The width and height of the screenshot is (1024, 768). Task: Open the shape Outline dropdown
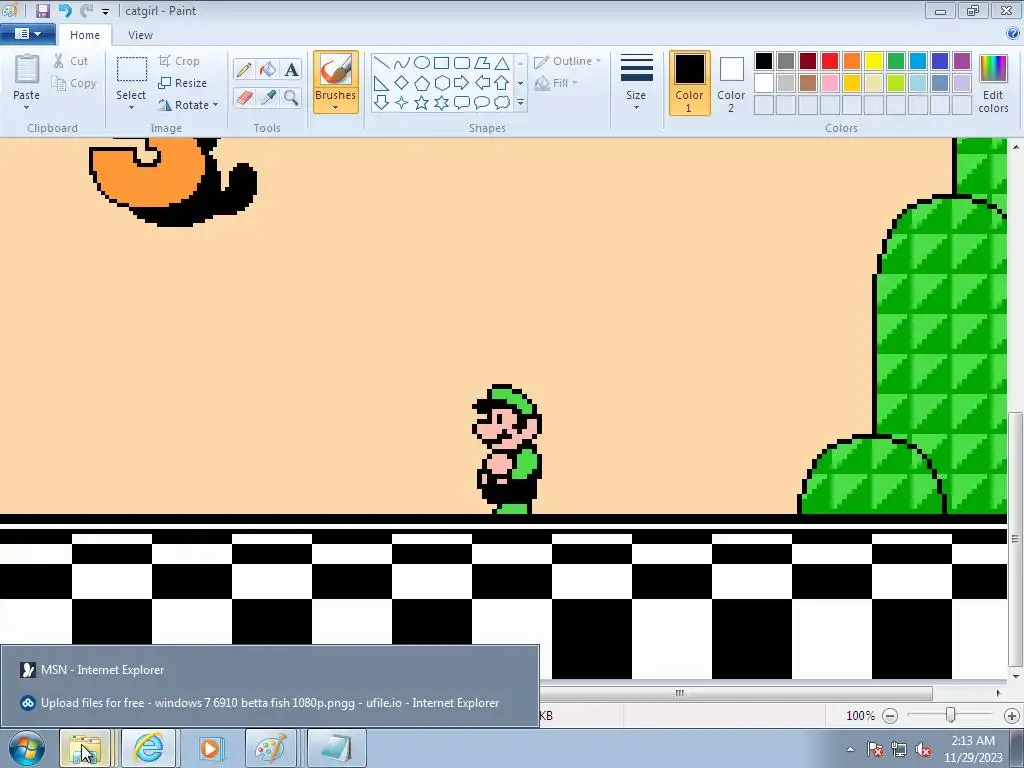(567, 61)
